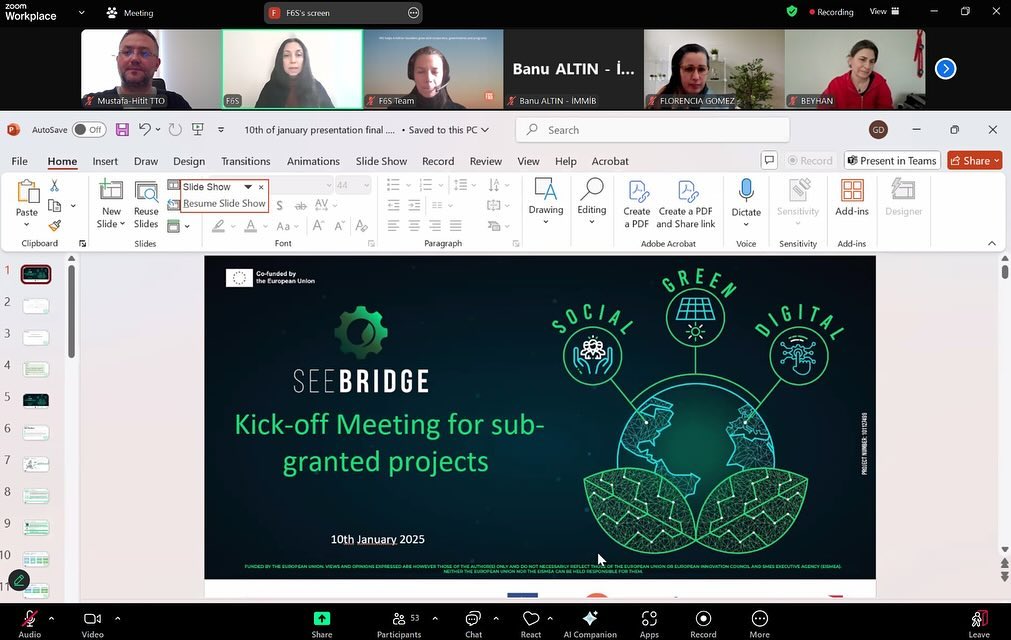
Task: Toggle the AutoSave switch
Action: [x=89, y=130]
